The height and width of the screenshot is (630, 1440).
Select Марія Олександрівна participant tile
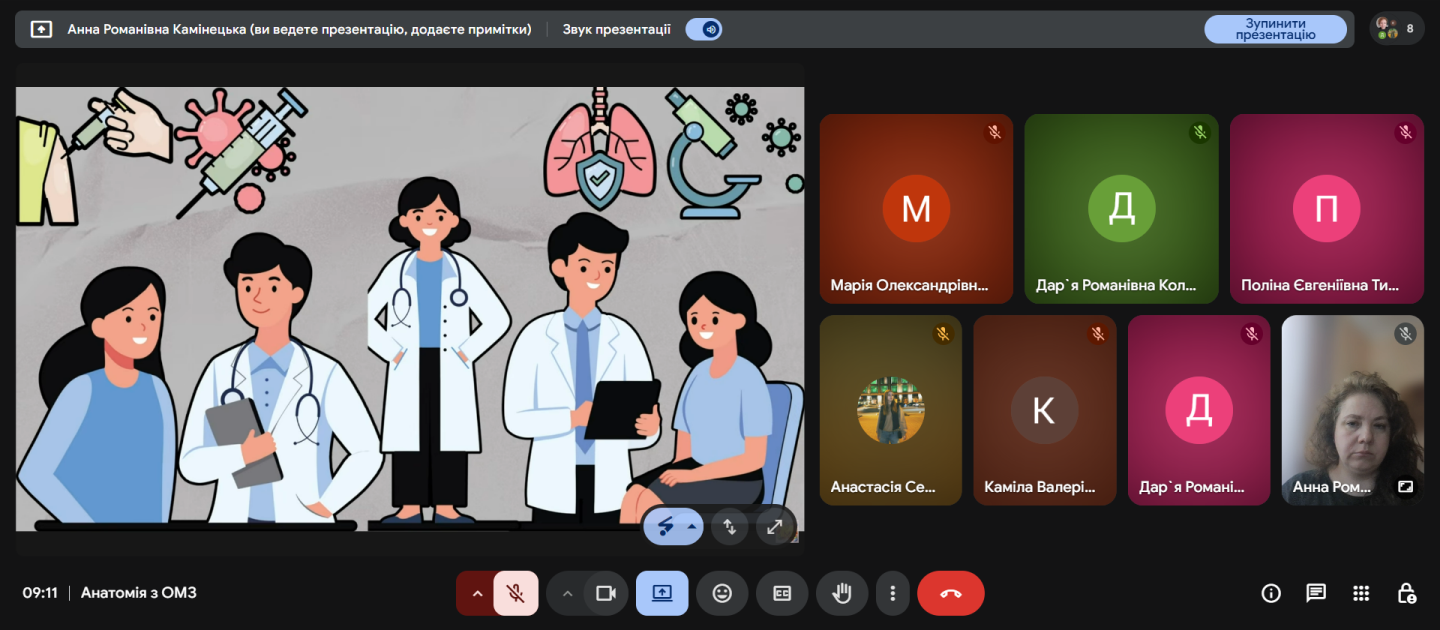click(916, 209)
